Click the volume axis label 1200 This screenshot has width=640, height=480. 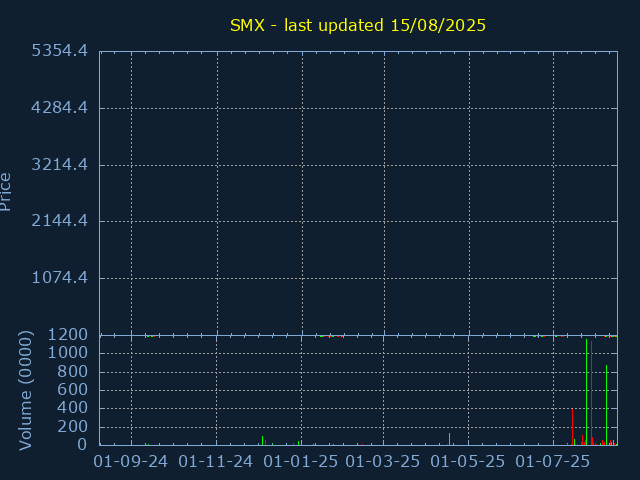(x=68, y=335)
